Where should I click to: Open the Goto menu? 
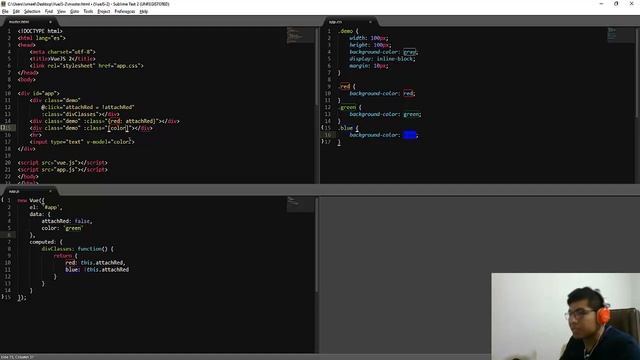click(74, 11)
